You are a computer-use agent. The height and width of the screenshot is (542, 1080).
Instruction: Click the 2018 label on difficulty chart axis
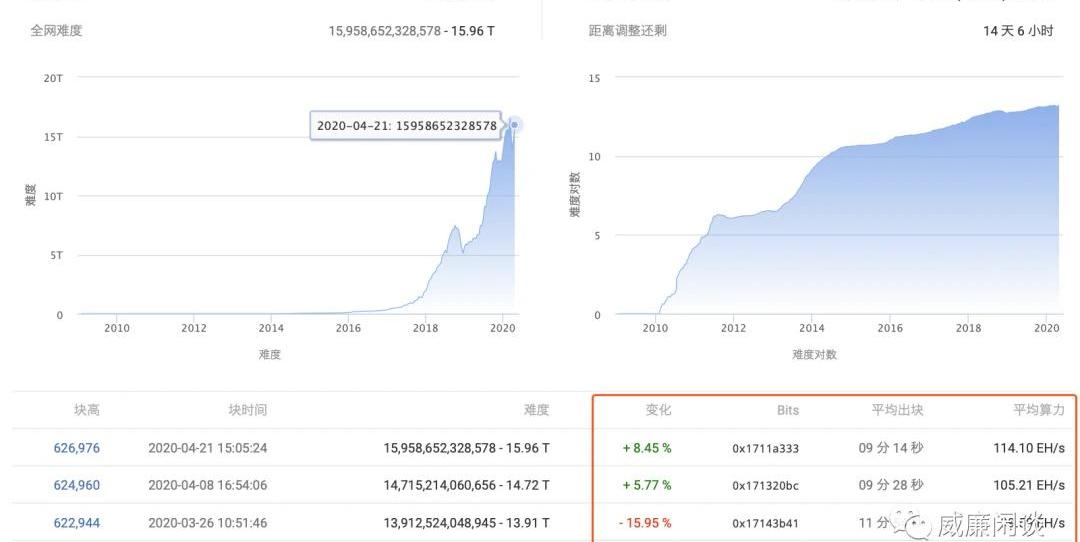pos(426,328)
